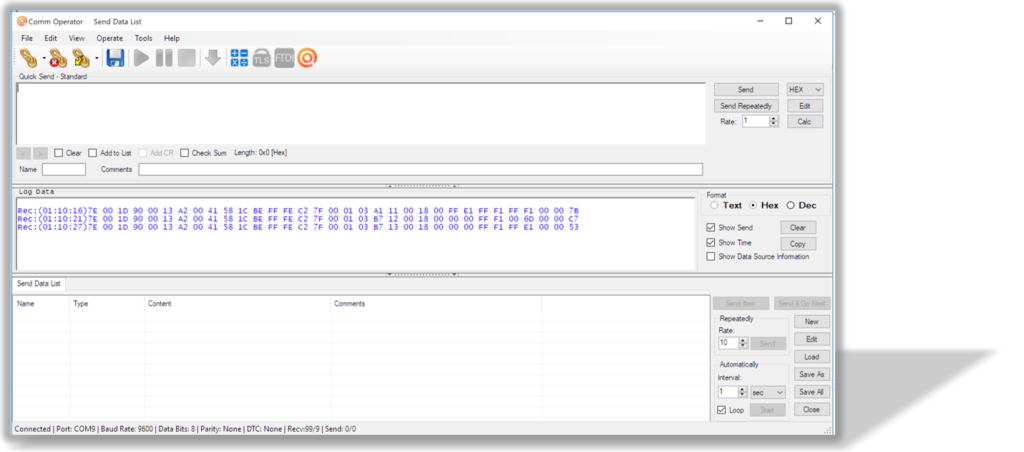Click the orange Comm Operator logo icon
The height and width of the screenshot is (452, 1024).
(308, 58)
